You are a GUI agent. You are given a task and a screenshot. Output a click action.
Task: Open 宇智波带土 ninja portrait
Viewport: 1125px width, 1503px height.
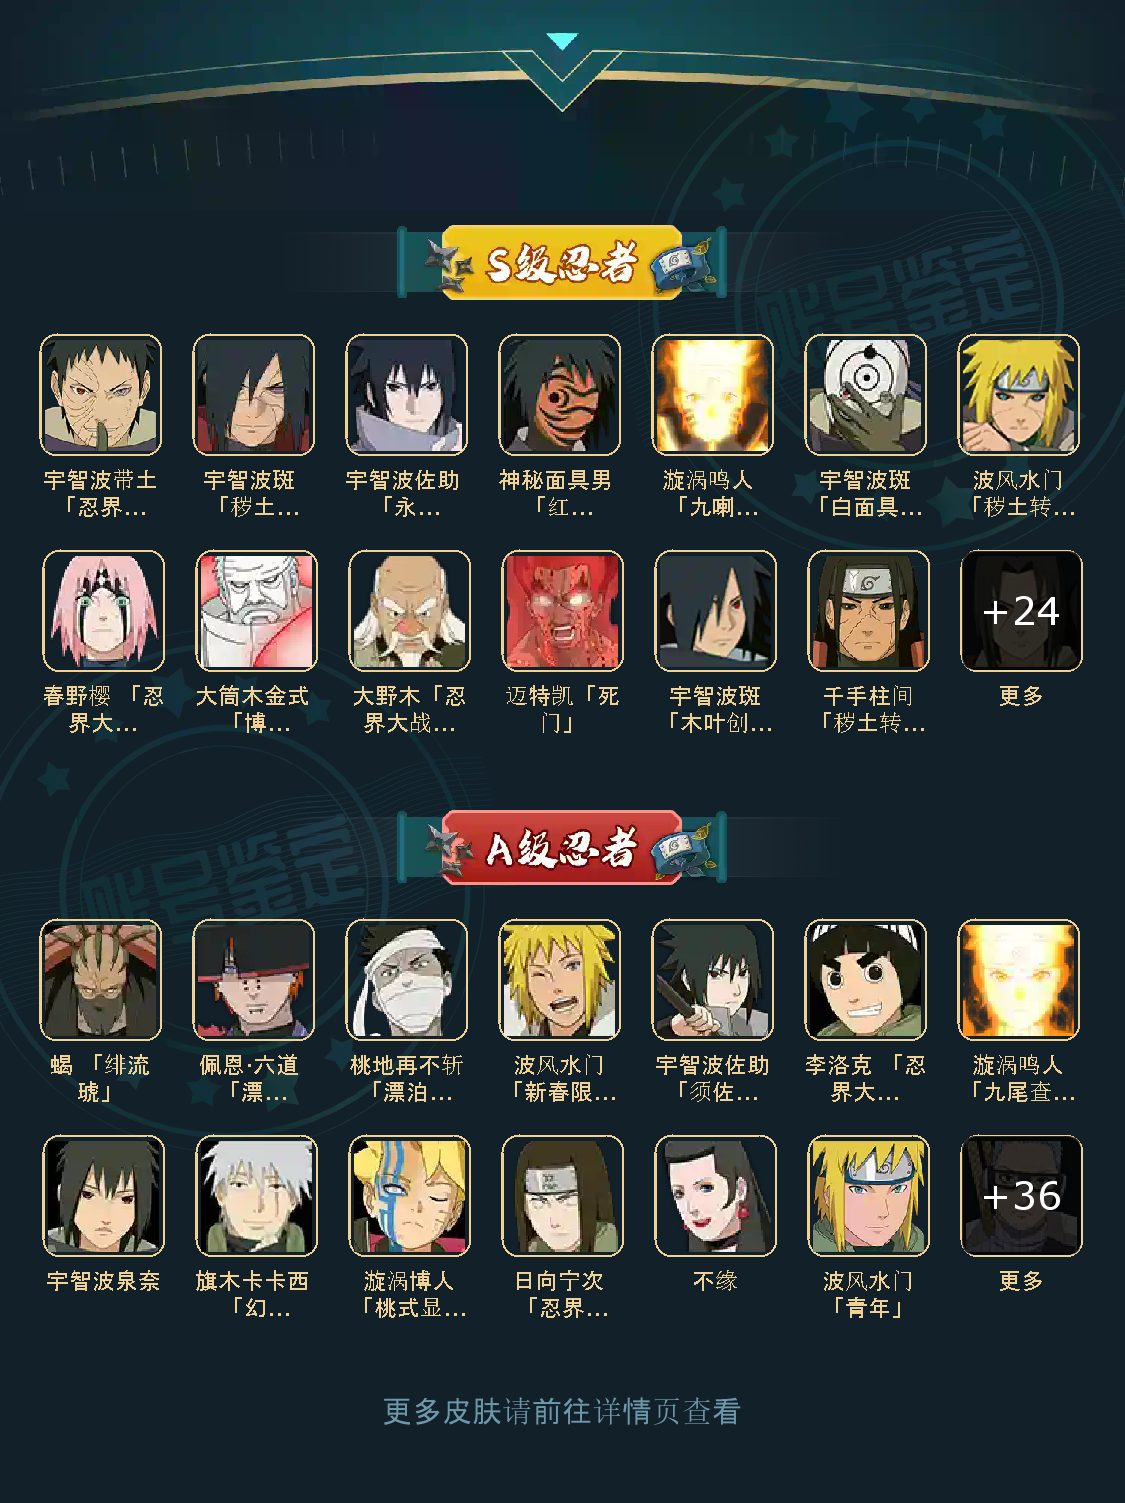pyautogui.click(x=101, y=395)
